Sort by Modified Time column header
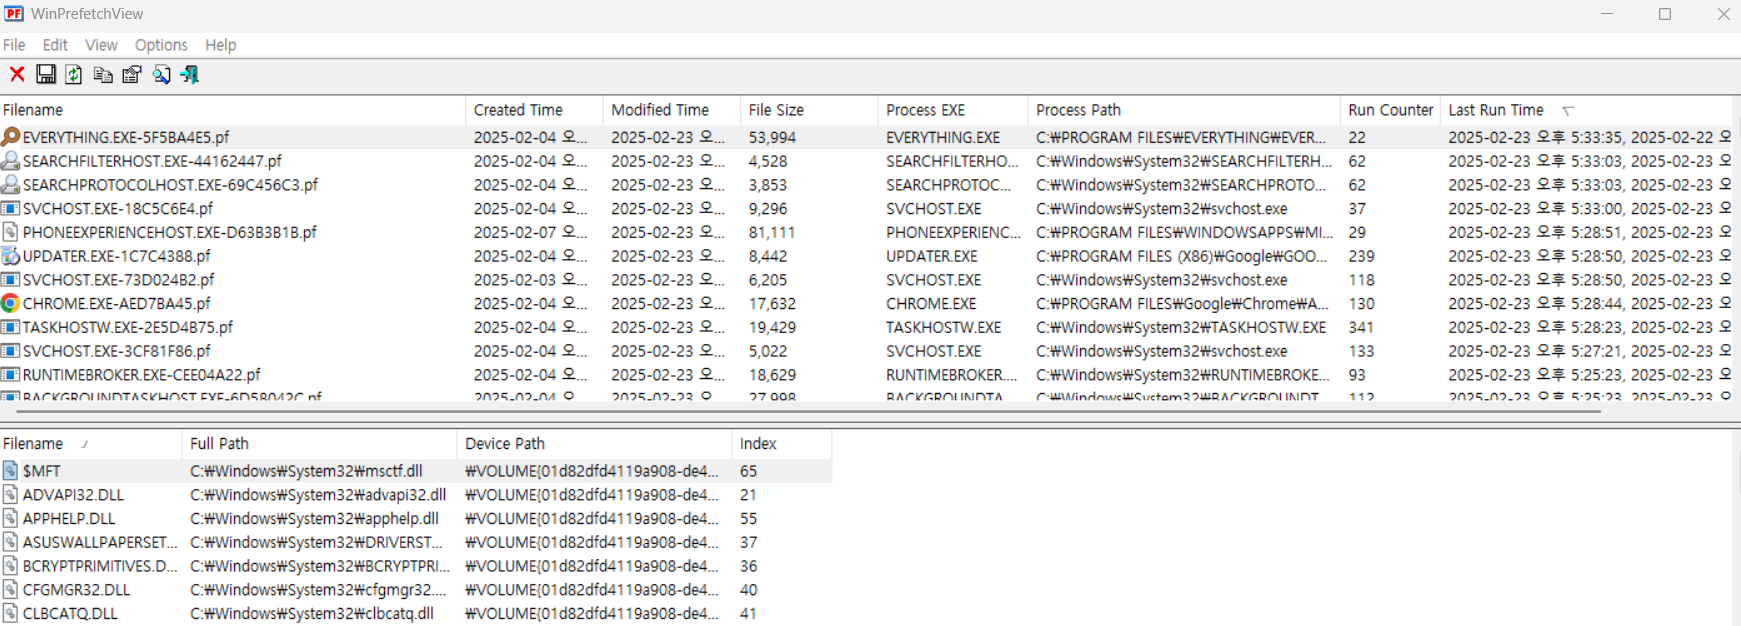Viewport: 1741px width, 626px height. pos(672,110)
